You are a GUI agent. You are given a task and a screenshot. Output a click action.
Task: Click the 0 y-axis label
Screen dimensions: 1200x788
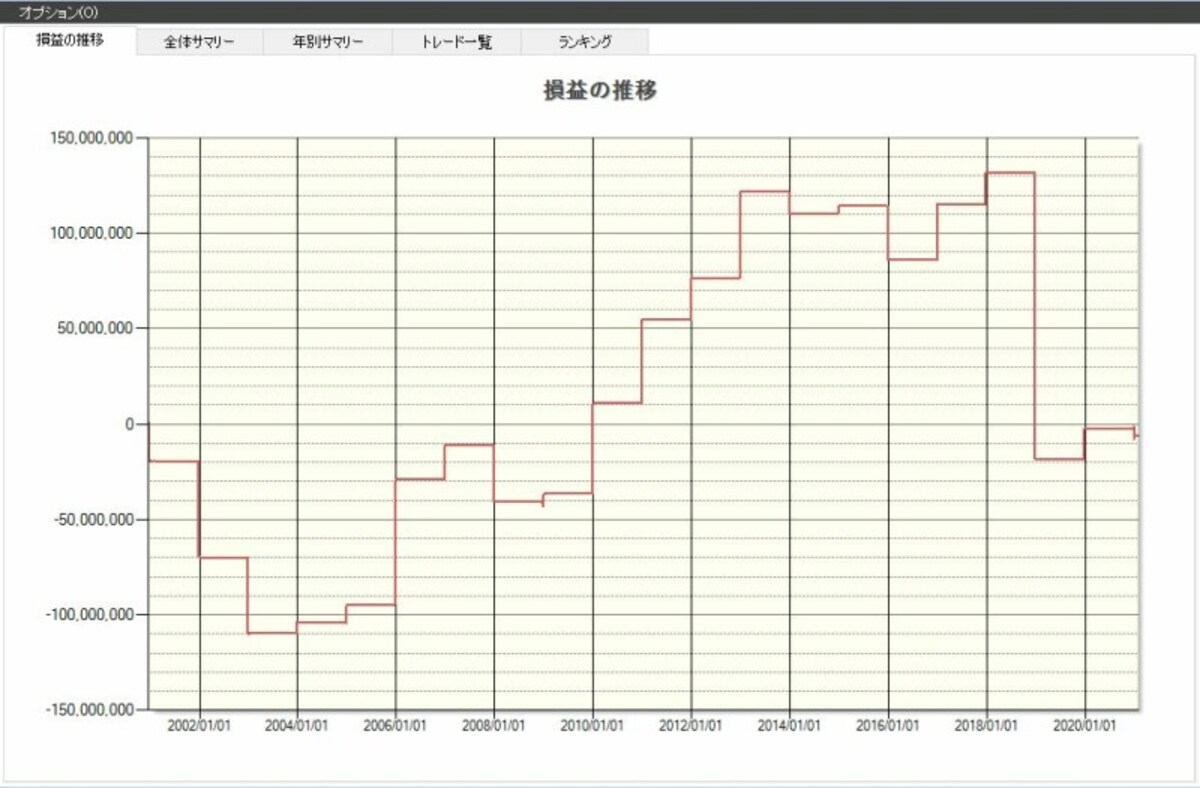[x=130, y=424]
